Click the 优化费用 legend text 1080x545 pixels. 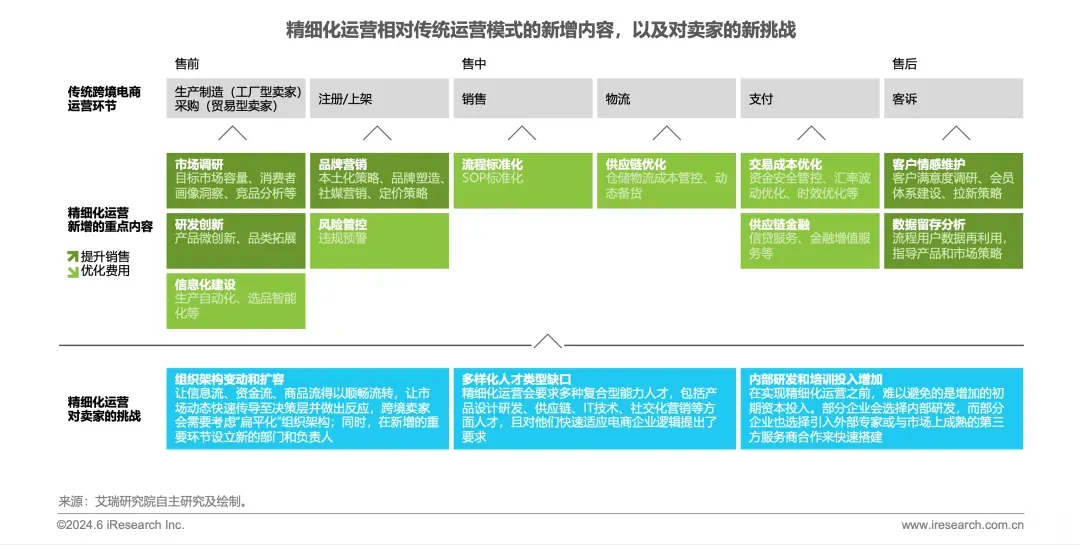click(105, 271)
